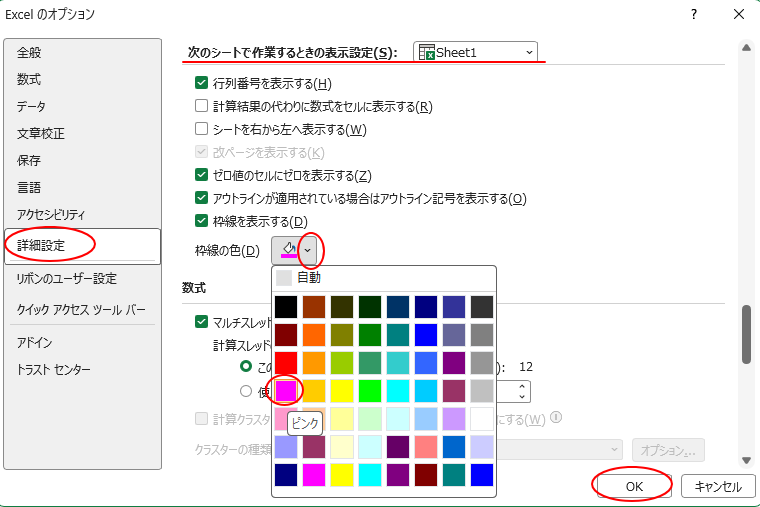Screen dimensions: 760x507
Task: Toggle ゼロ値のセルにゼロを表示する checkbox
Action: click(x=201, y=175)
